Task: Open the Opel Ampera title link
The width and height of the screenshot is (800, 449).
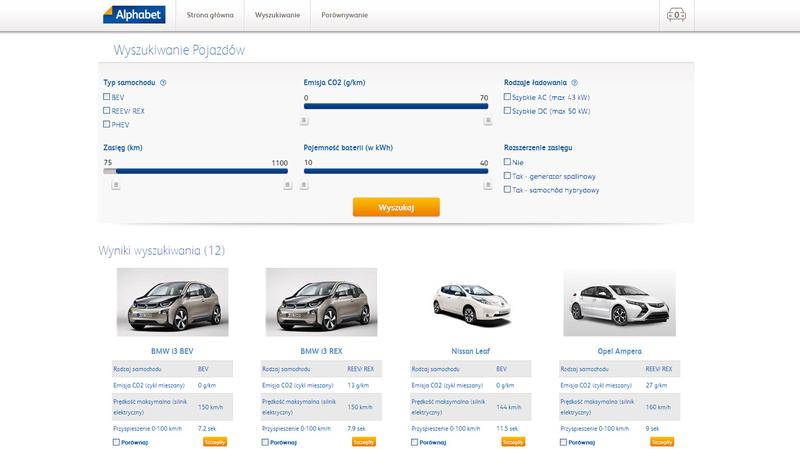Action: (x=619, y=351)
